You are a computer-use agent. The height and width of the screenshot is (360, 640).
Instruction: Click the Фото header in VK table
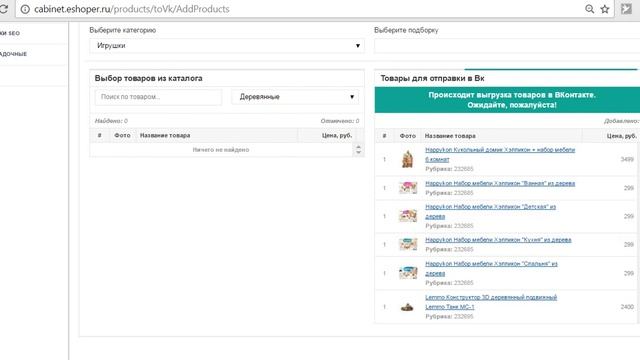407,136
